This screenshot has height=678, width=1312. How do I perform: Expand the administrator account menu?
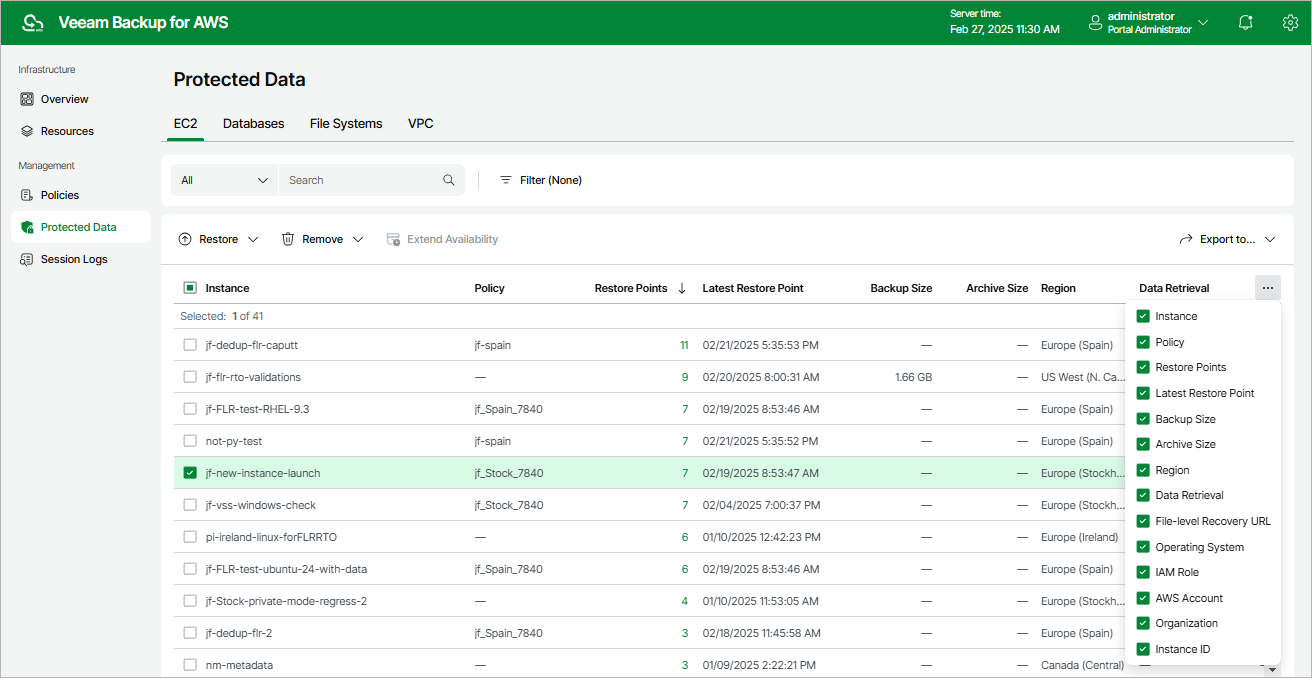tap(1148, 22)
